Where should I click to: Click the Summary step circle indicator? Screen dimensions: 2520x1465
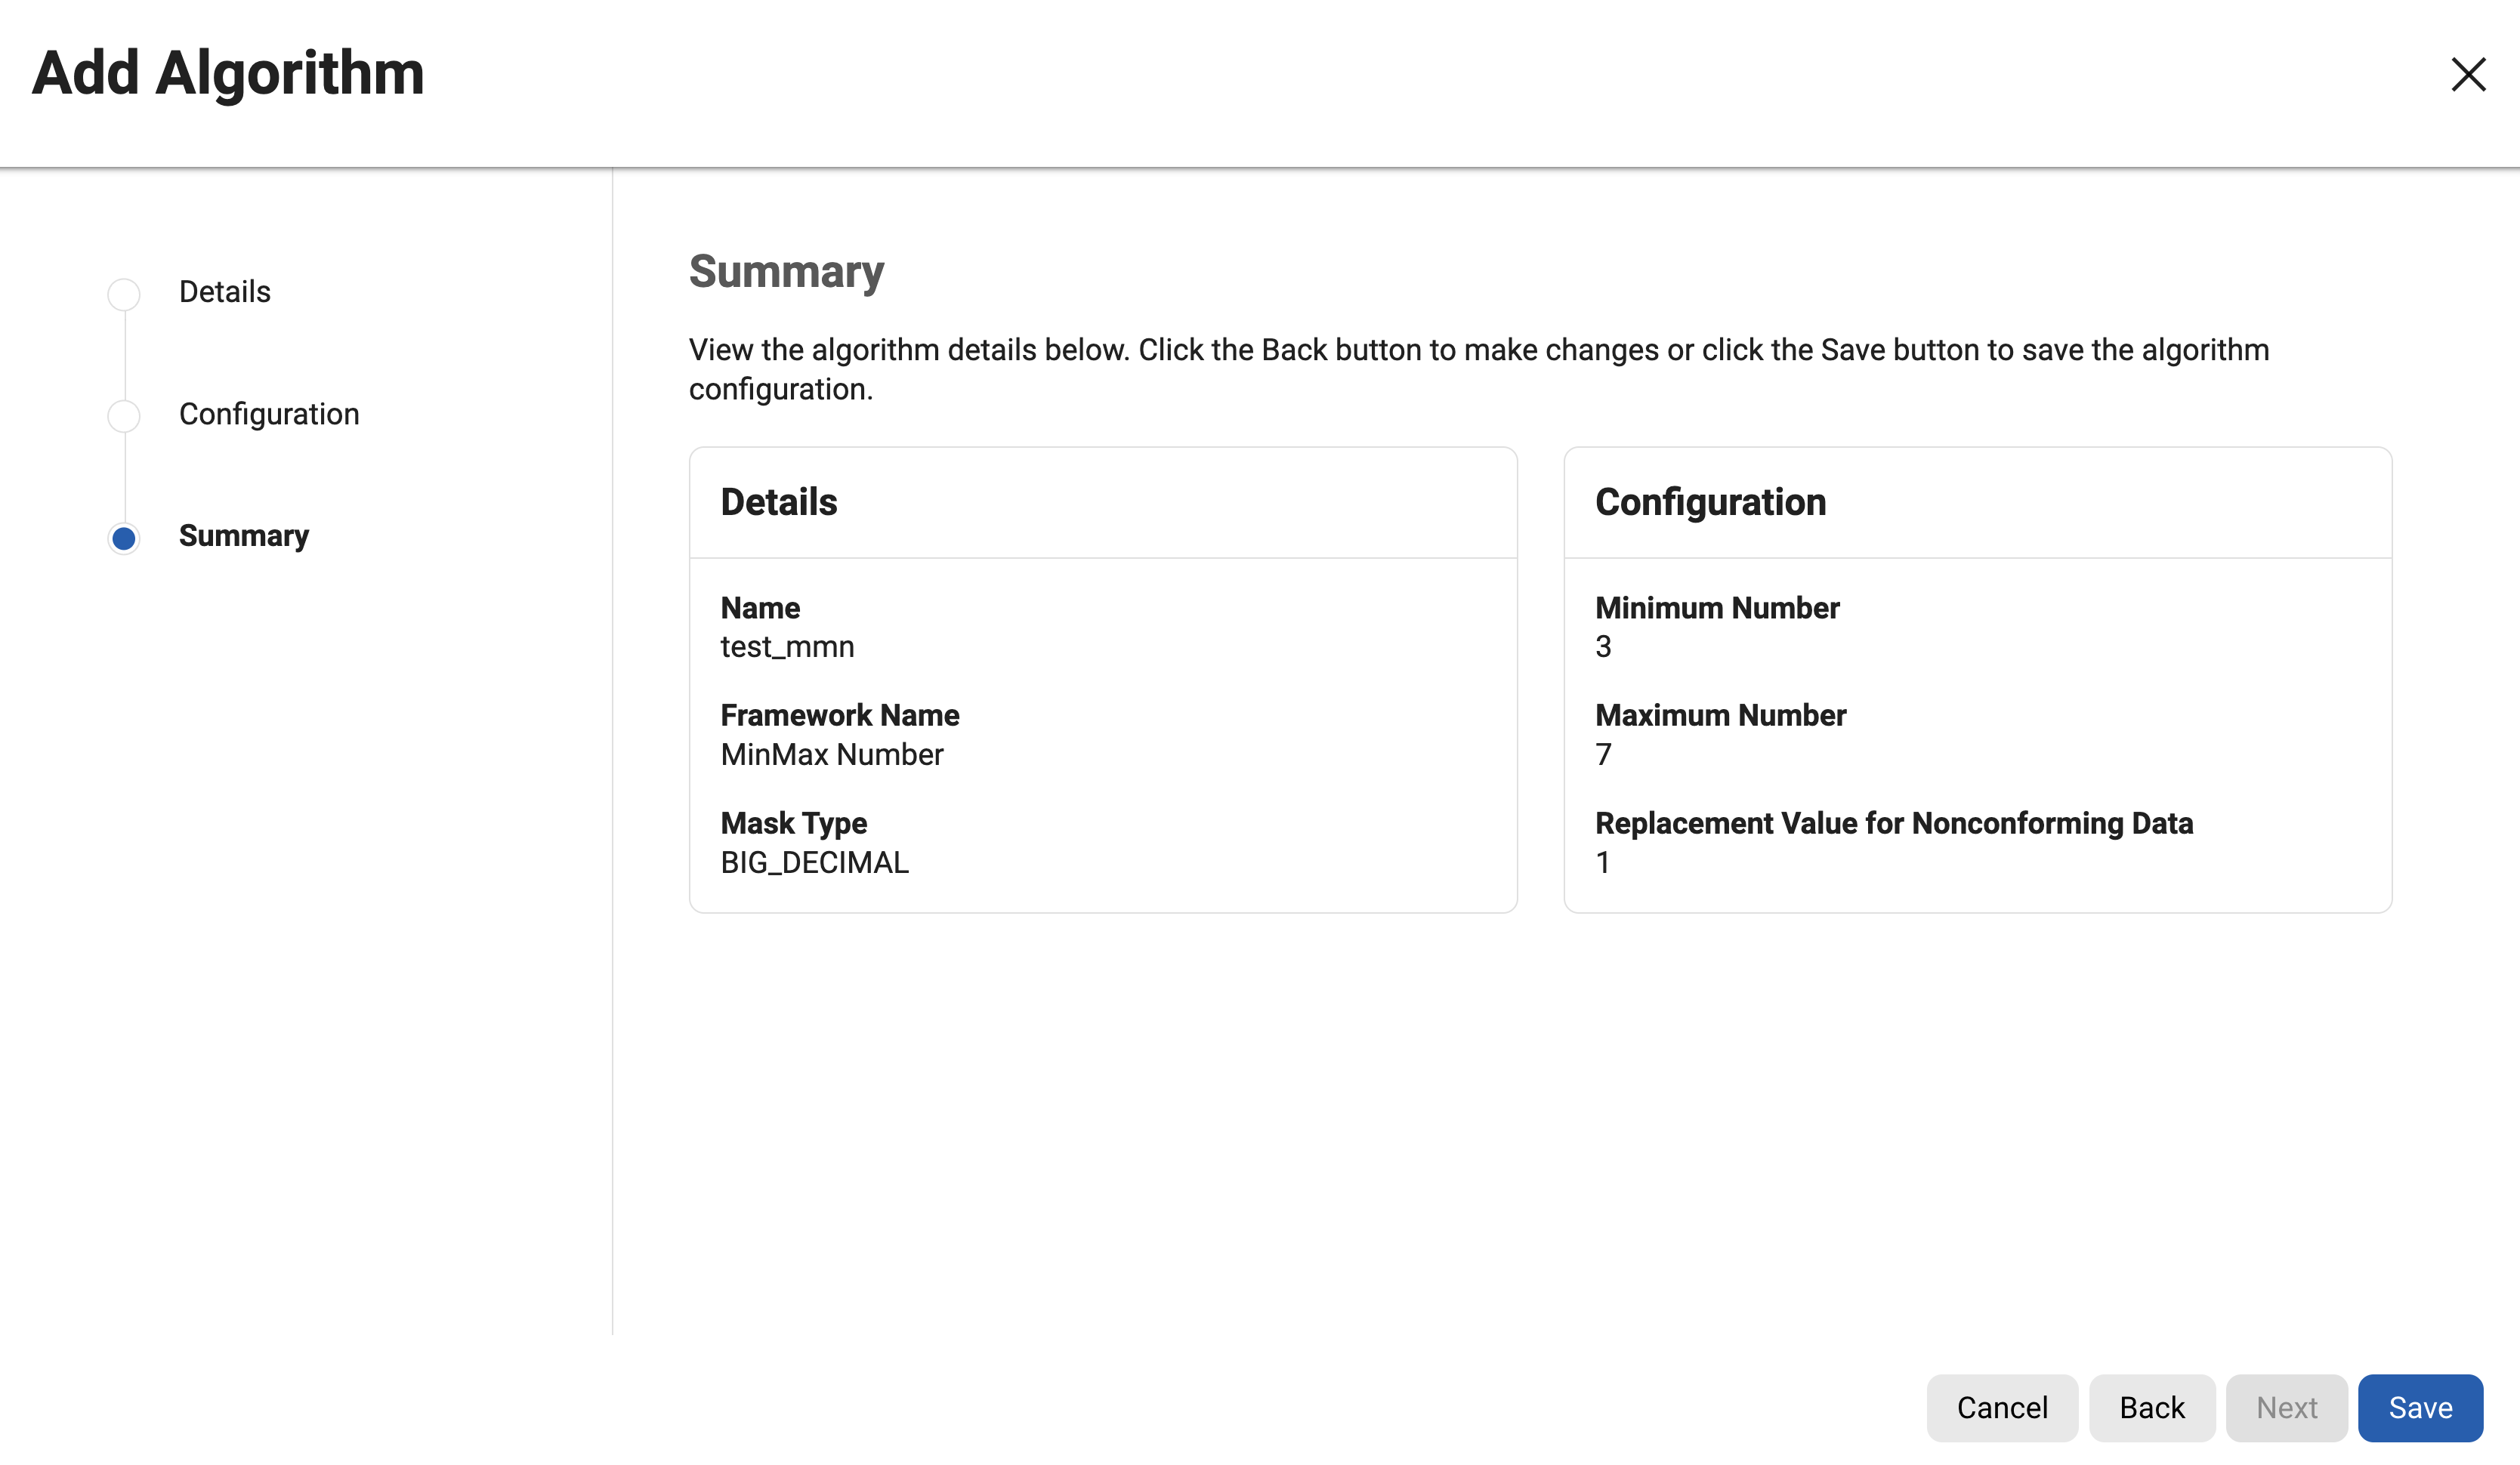coord(124,539)
